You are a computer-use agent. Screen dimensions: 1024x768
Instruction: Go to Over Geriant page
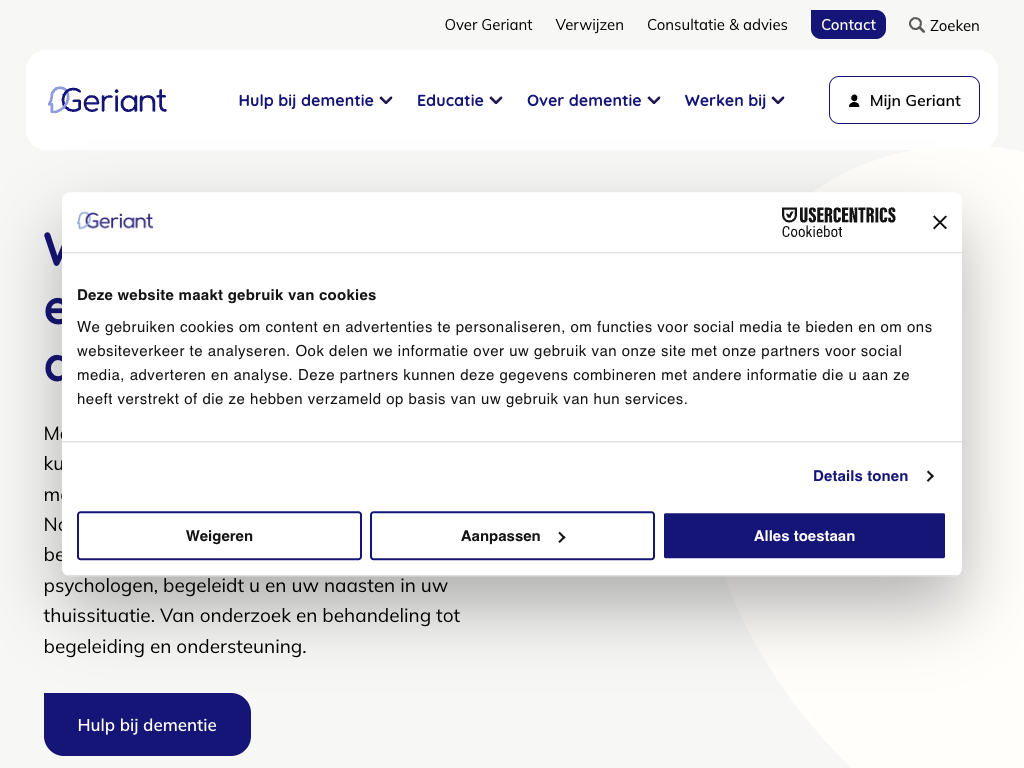488,25
